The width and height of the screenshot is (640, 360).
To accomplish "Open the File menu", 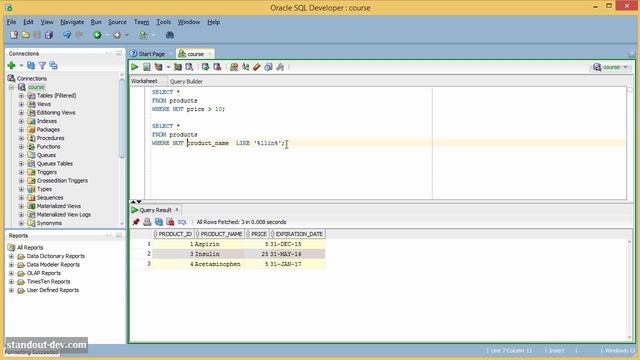I will coord(11,22).
